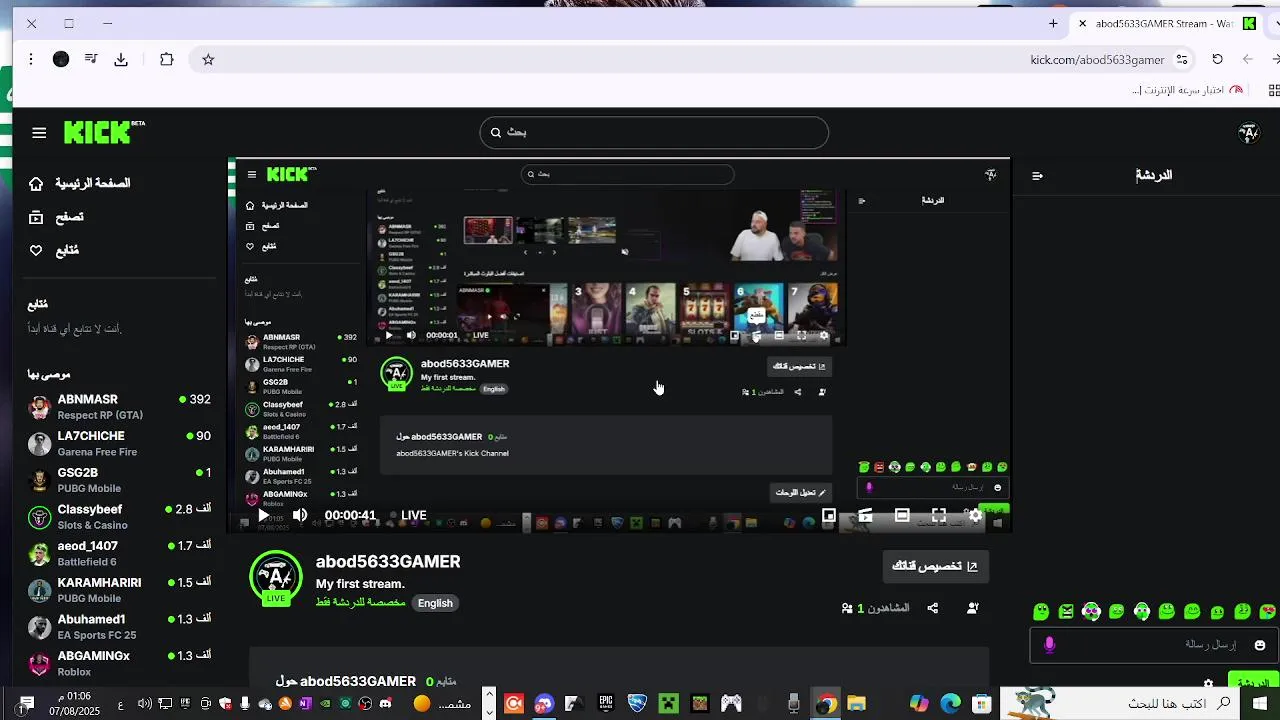Open GSG2B recommended channel

click(x=120, y=480)
